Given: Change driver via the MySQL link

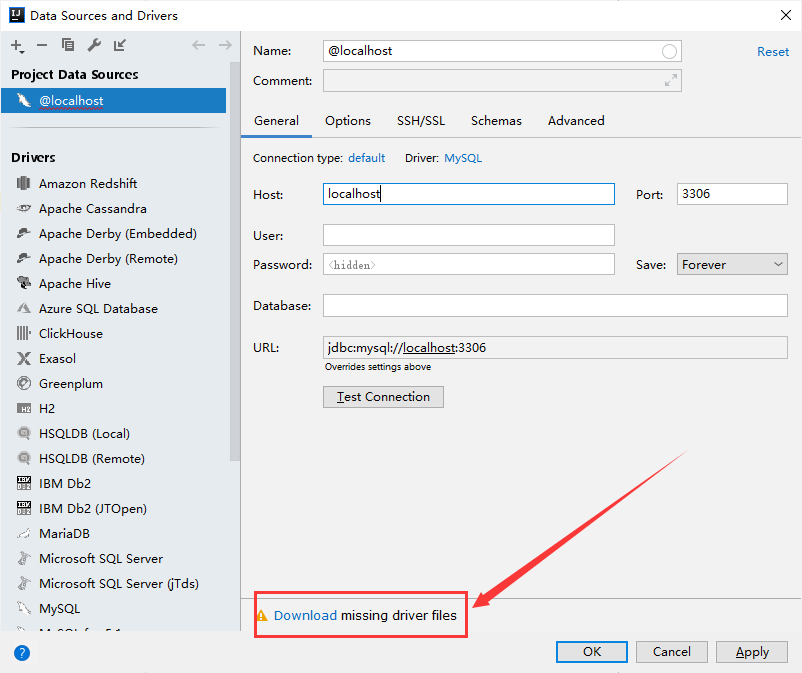Looking at the screenshot, I should (x=463, y=158).
